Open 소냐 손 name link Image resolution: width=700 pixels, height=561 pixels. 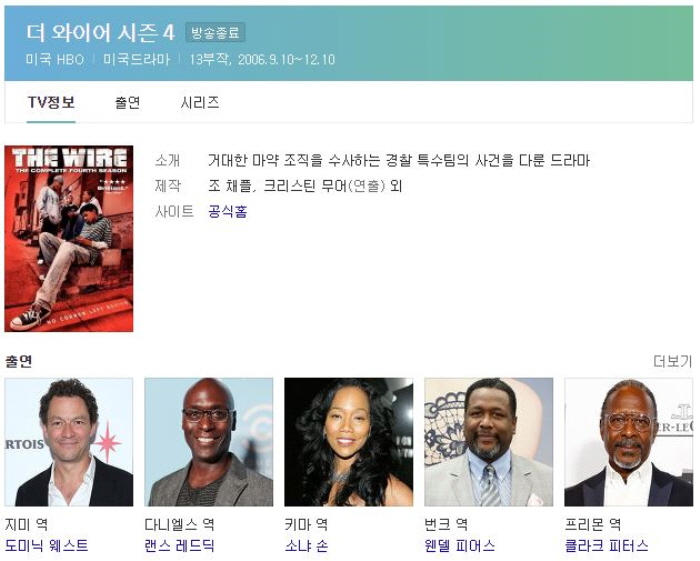pos(306,545)
